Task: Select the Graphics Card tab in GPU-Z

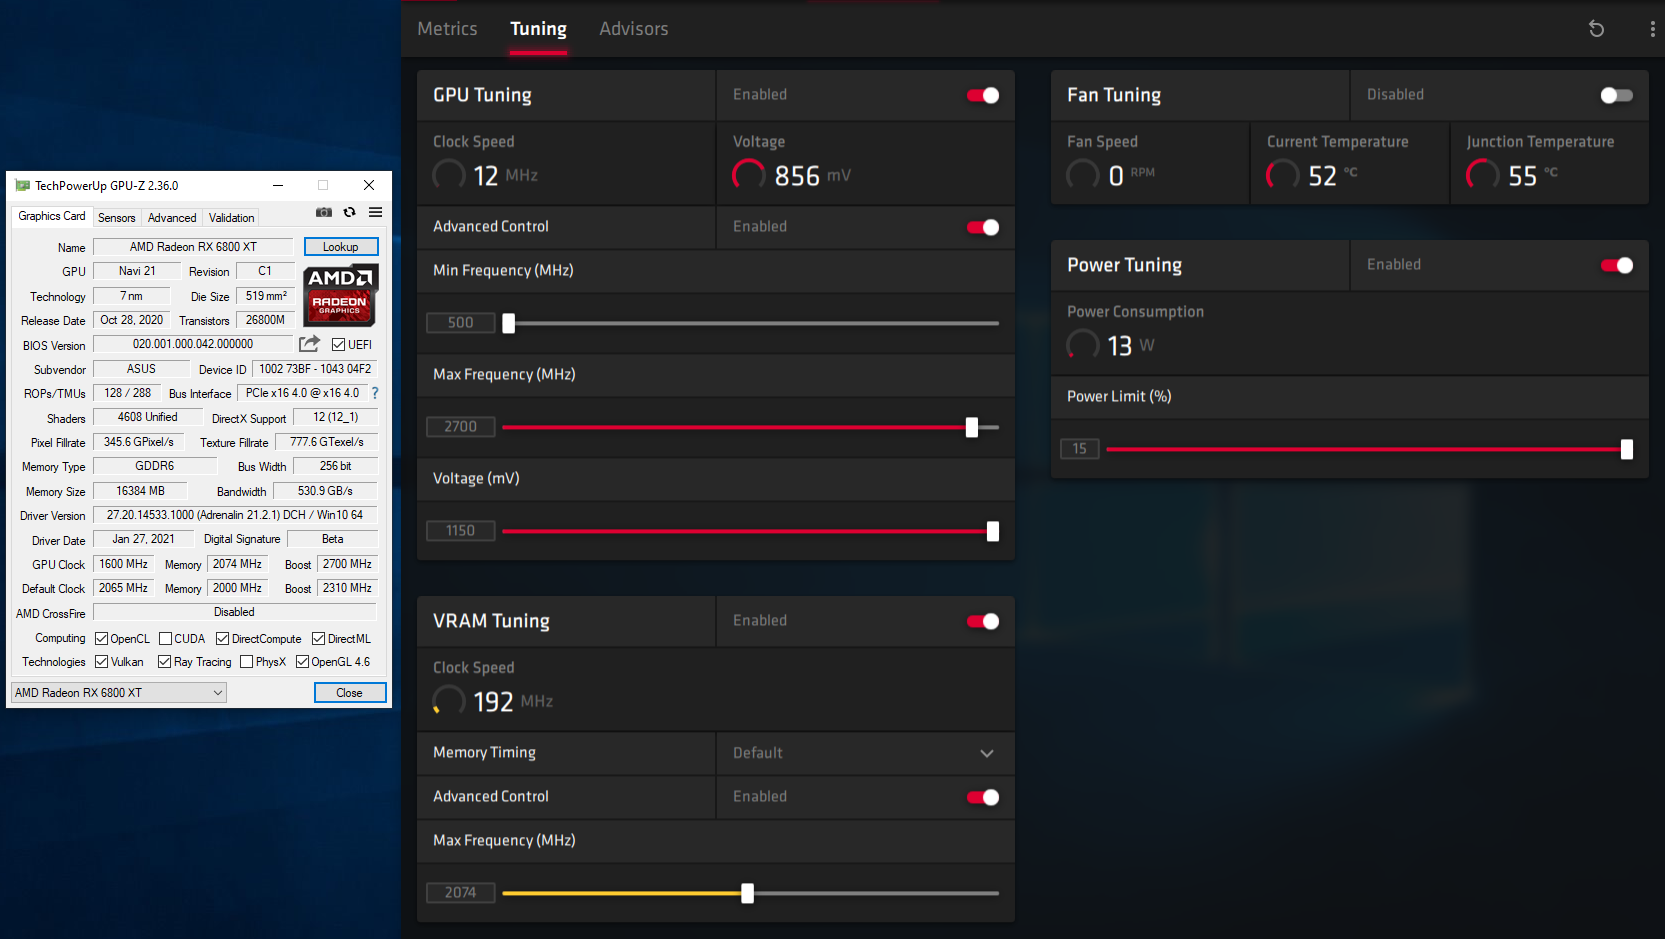Action: click(x=52, y=216)
